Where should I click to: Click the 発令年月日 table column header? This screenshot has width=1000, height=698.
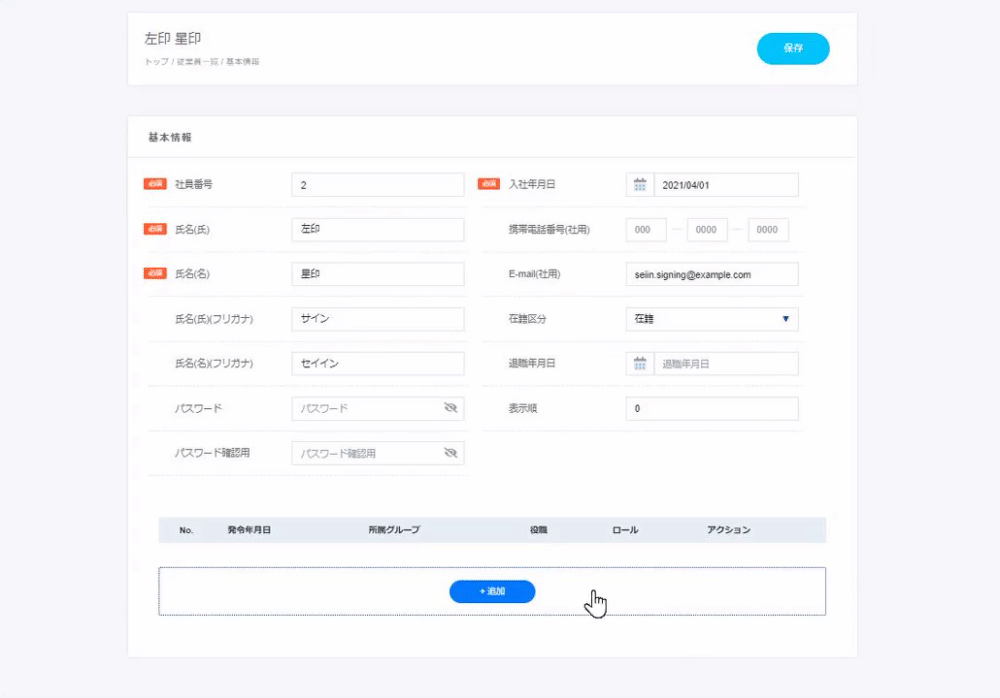coord(248,530)
